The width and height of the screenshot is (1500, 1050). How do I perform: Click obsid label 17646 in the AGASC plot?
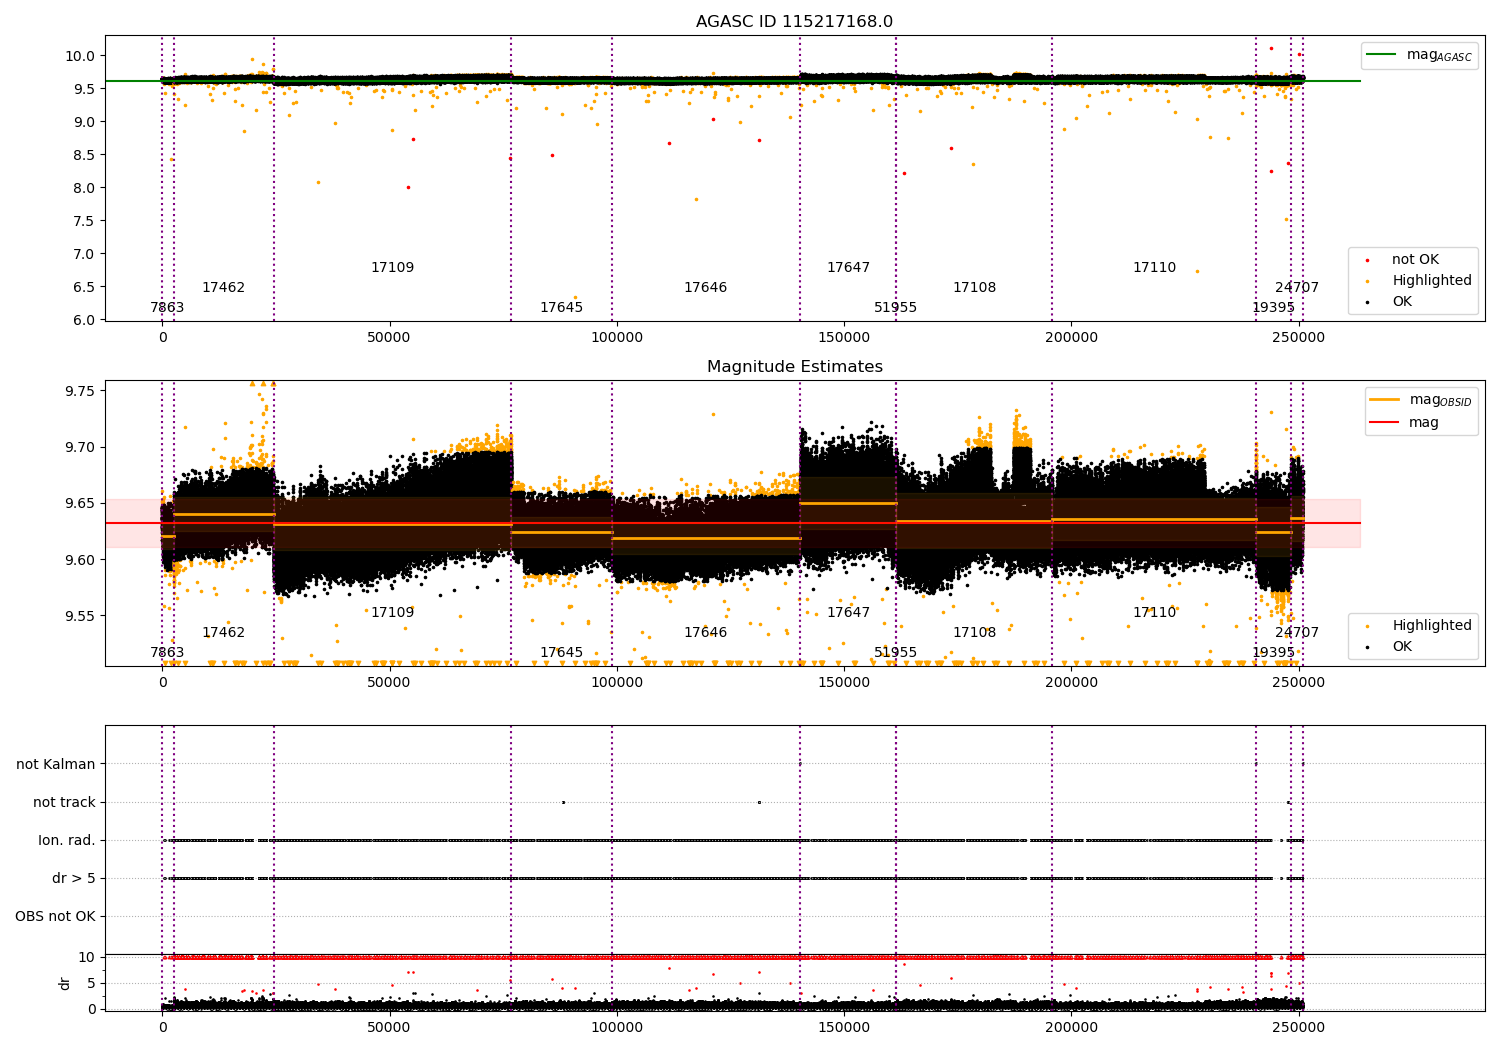pos(705,288)
